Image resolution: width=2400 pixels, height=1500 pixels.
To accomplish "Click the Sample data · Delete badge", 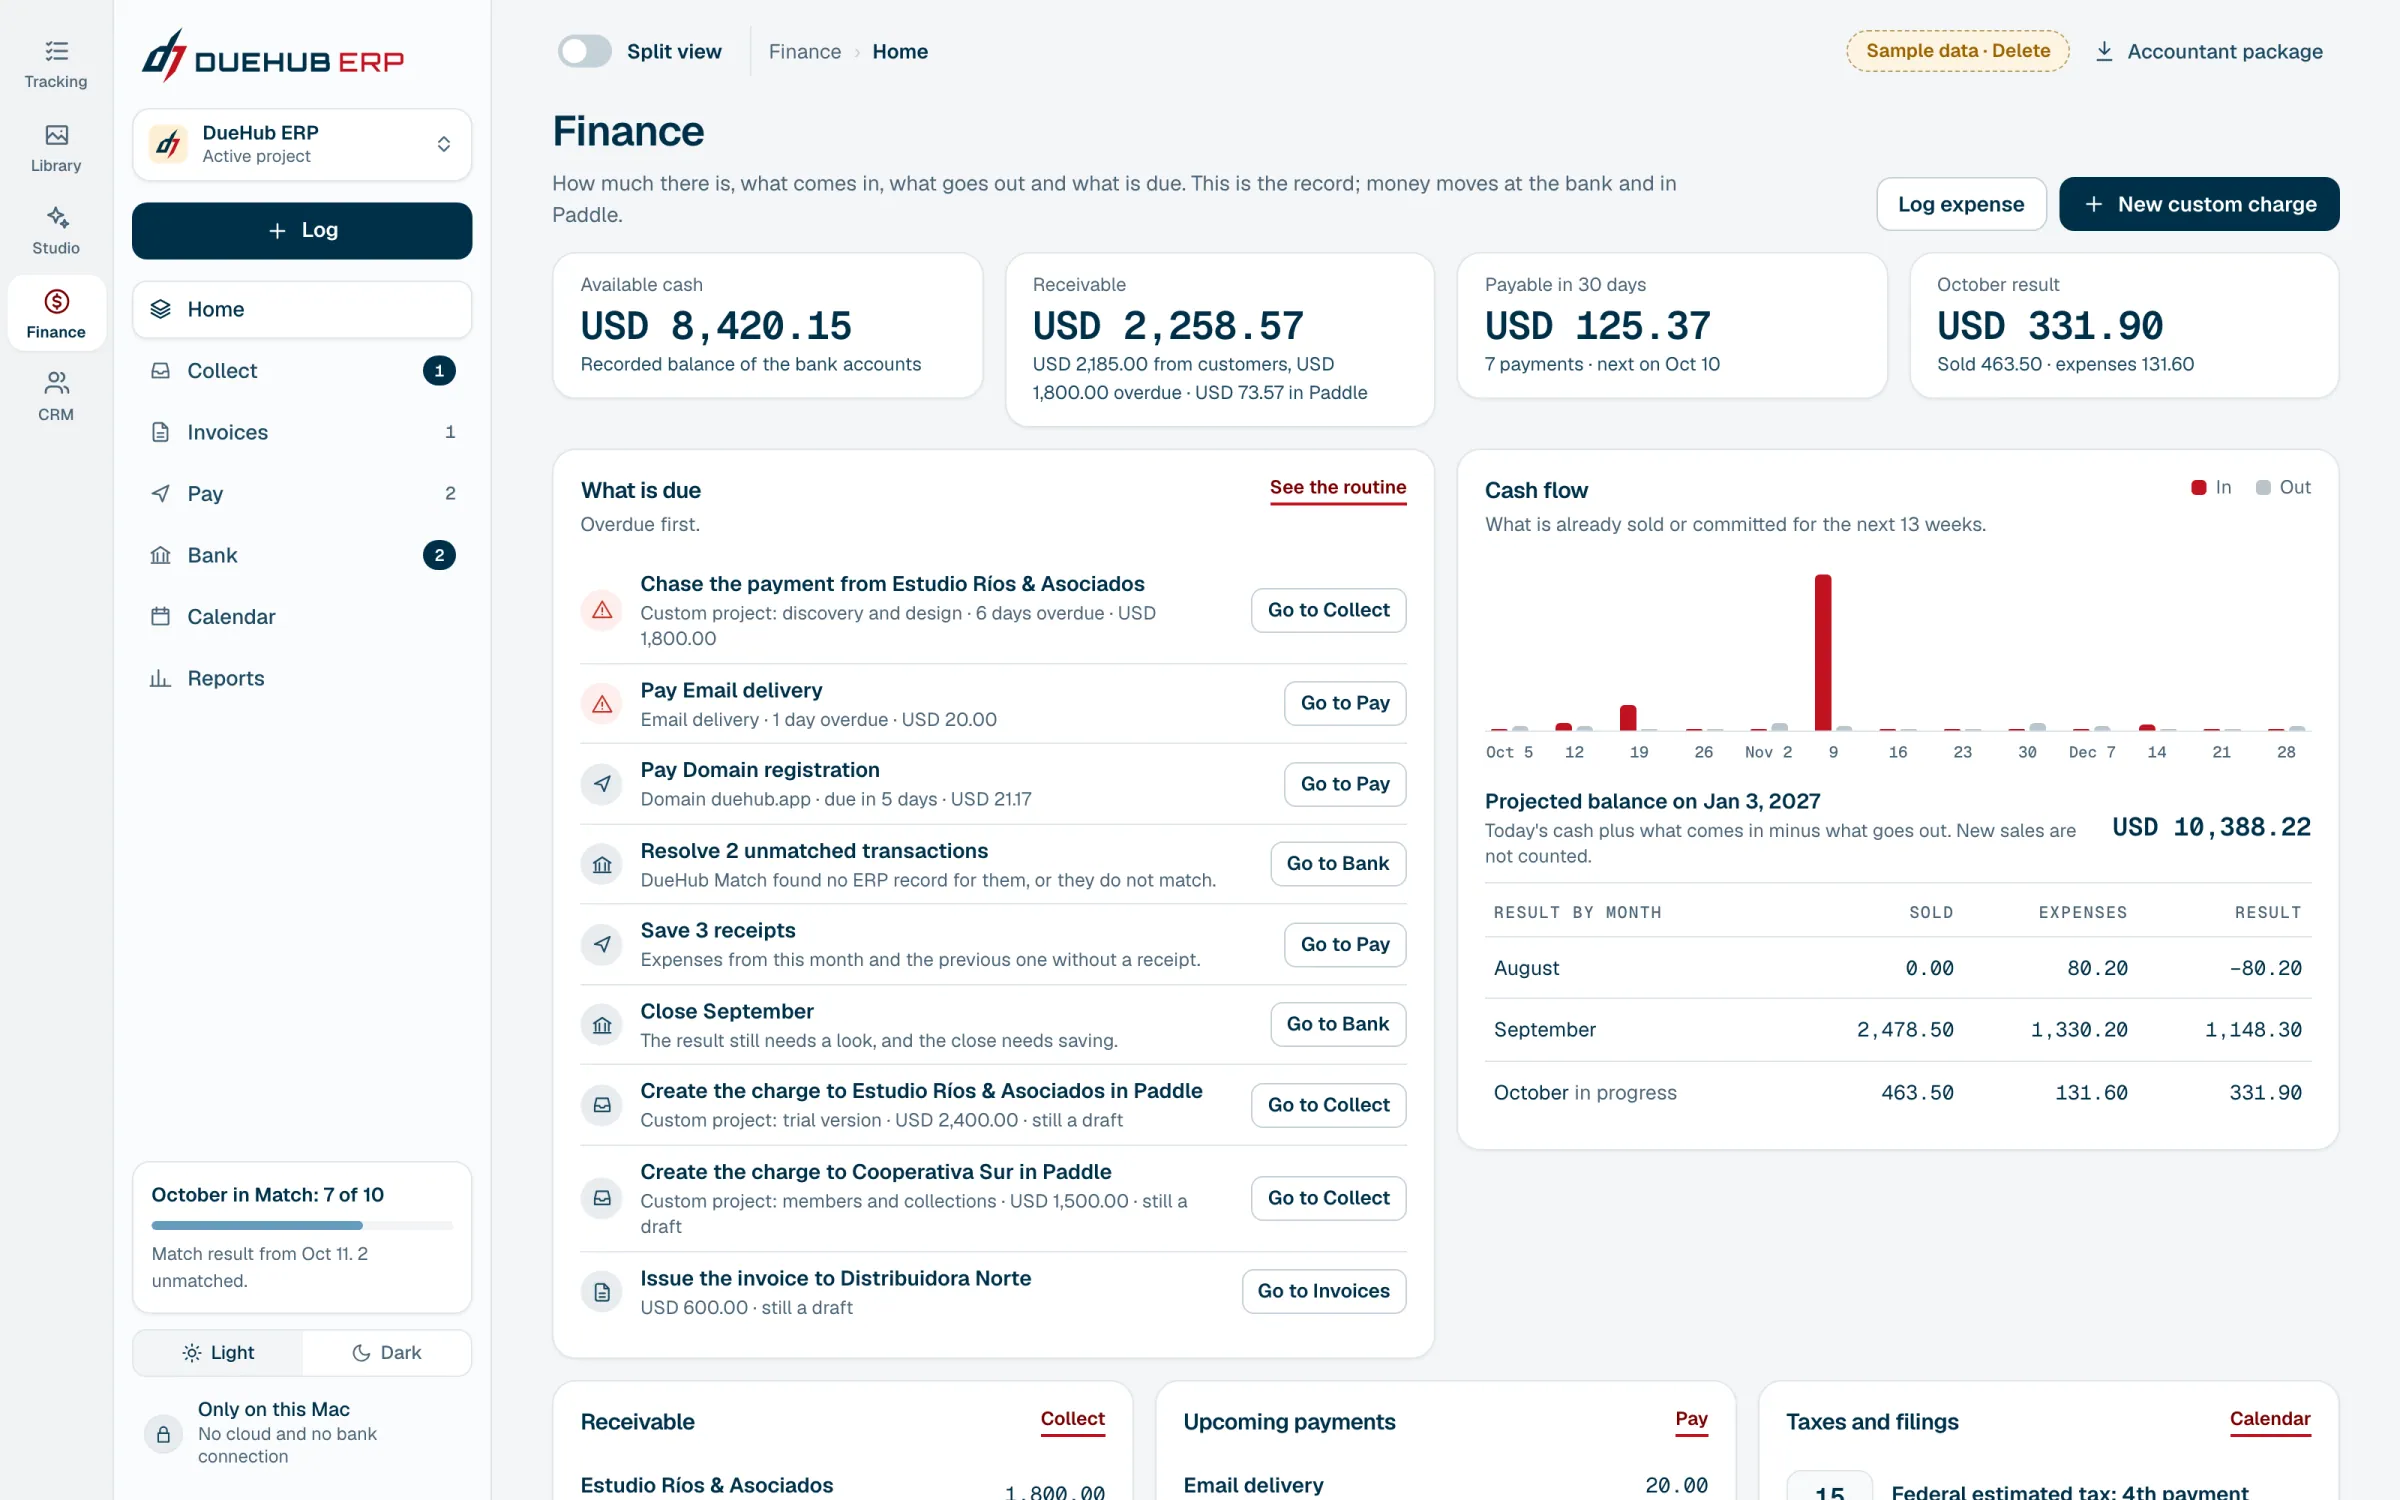I will (x=1958, y=51).
